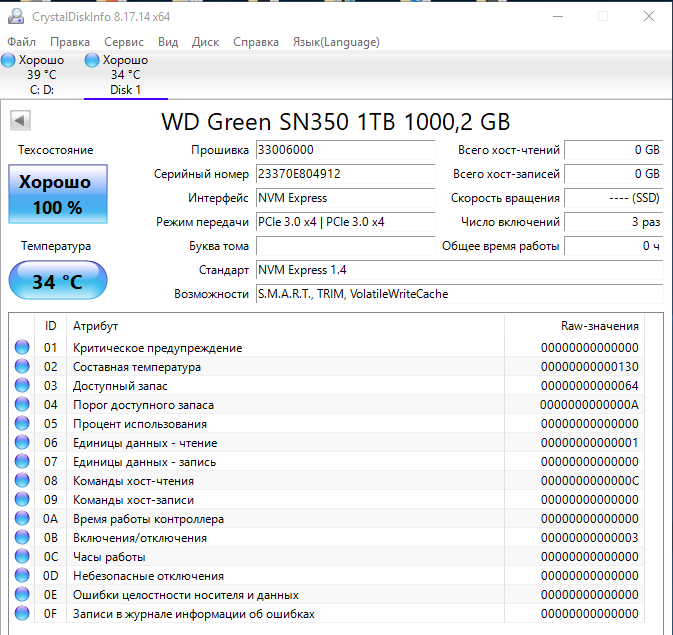
Task: Open the Диск menu
Action: (205, 42)
